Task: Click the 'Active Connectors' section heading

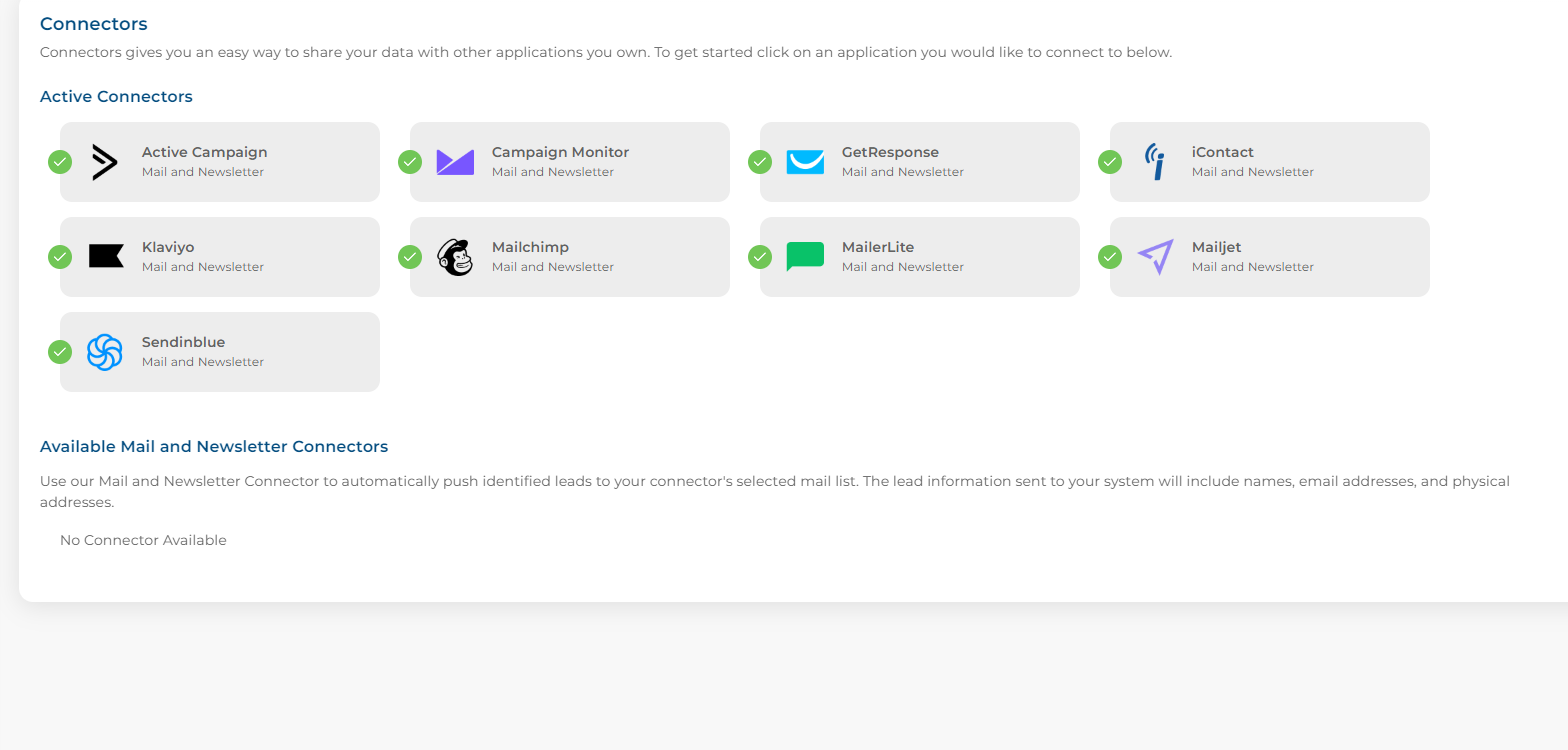Action: pos(116,97)
